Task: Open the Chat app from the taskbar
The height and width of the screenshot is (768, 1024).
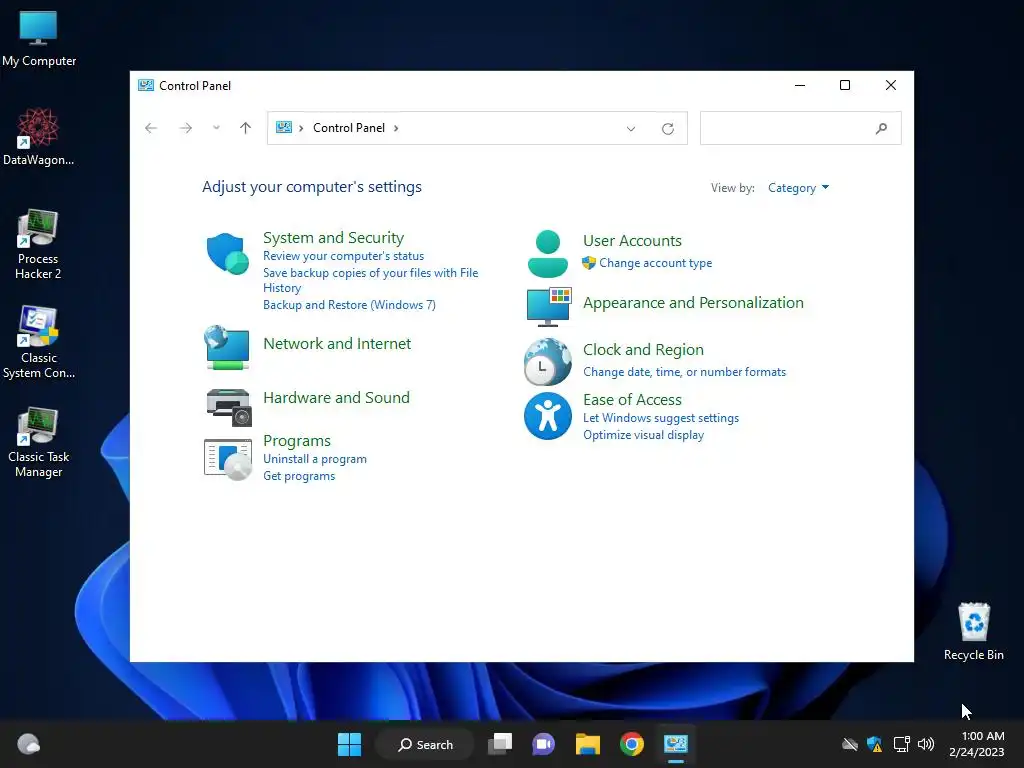Action: coord(543,744)
